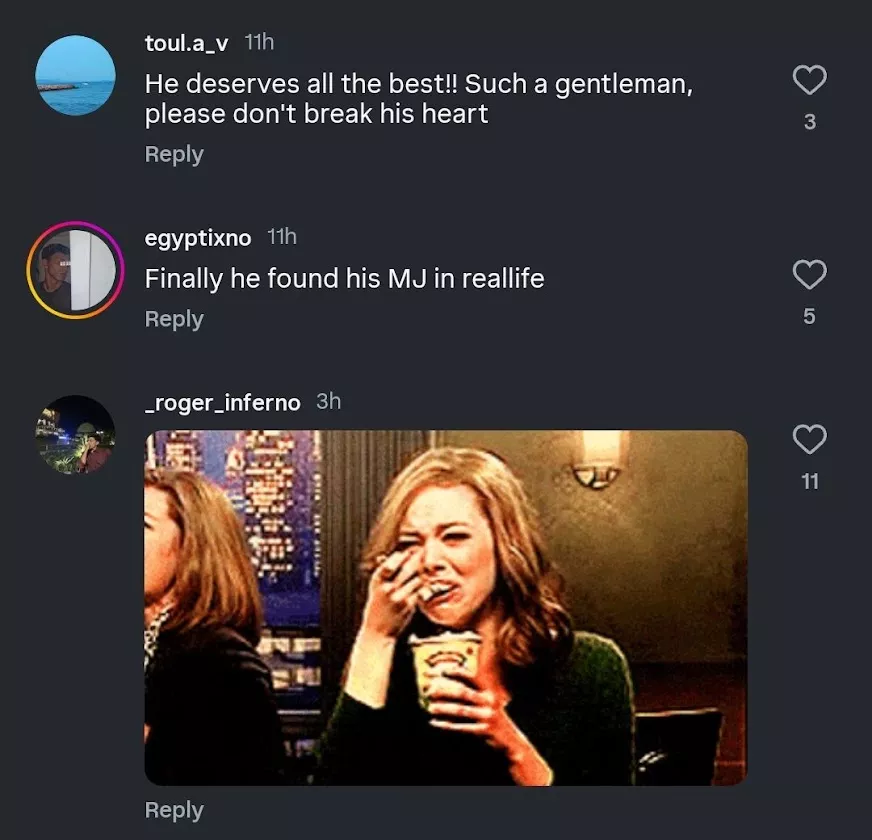Like toul.a_v's comment with the heart
The width and height of the screenshot is (872, 840).
(809, 80)
